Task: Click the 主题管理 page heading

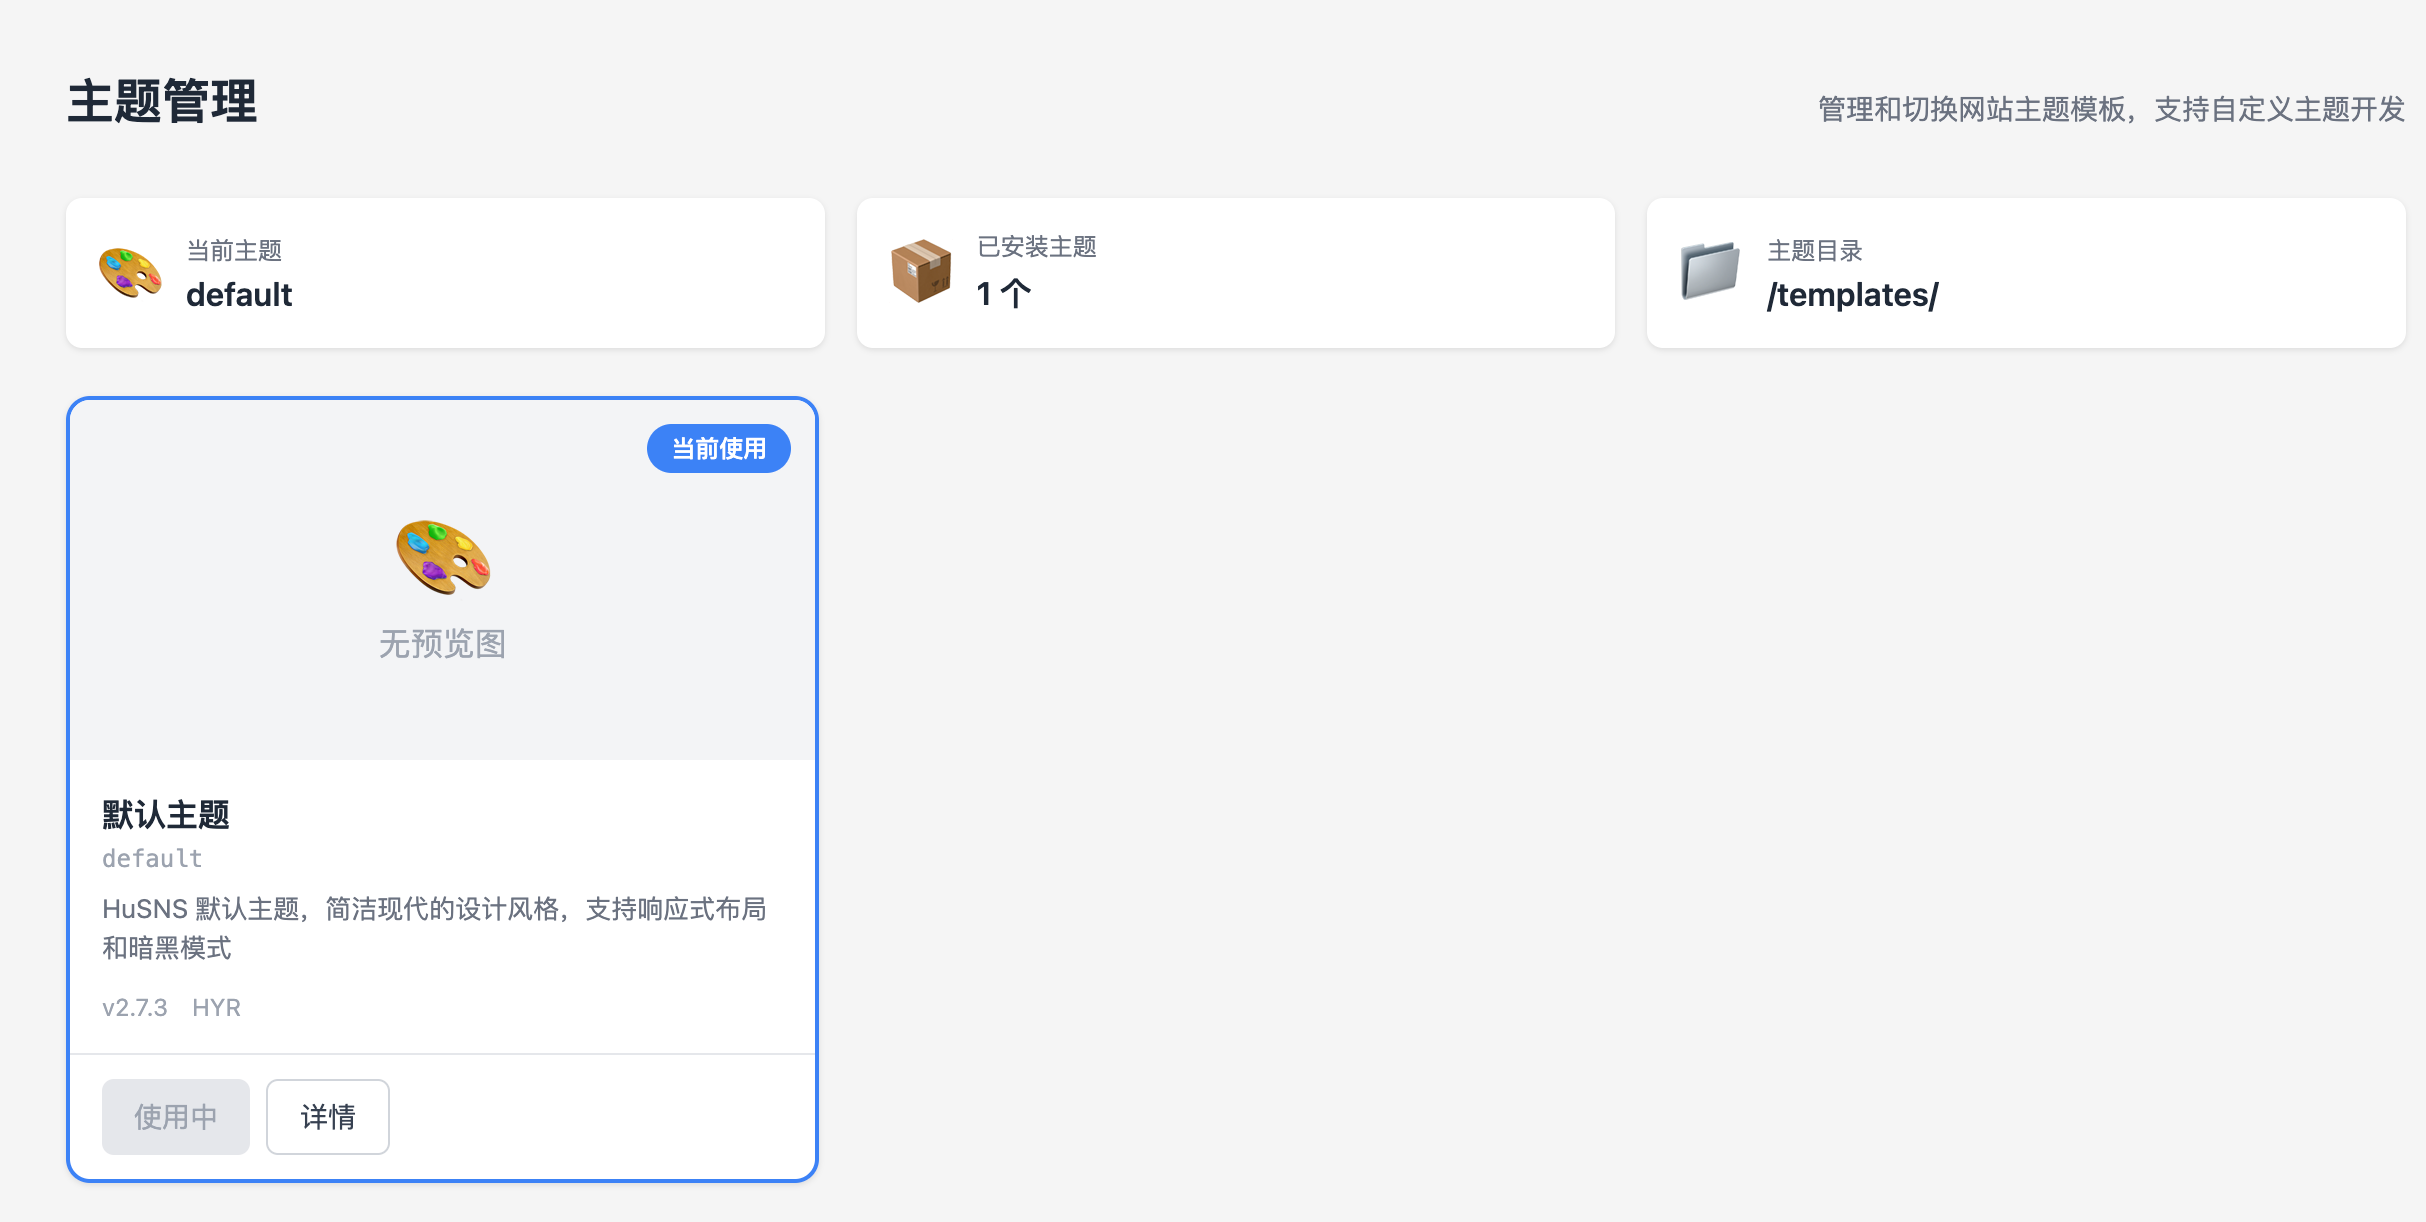Action: coord(162,102)
